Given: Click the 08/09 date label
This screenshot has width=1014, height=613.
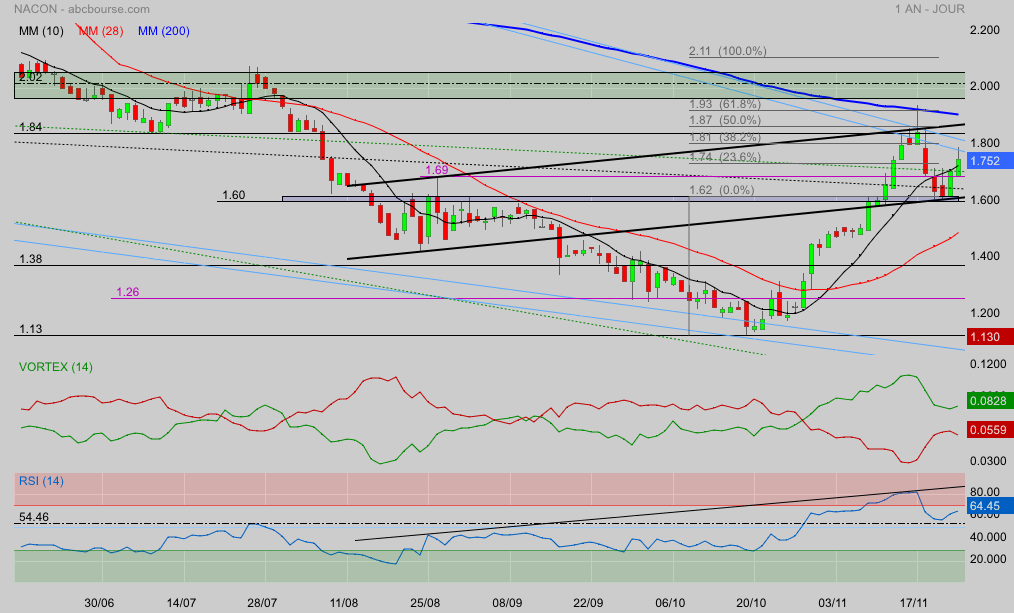Looking at the screenshot, I should point(507,603).
